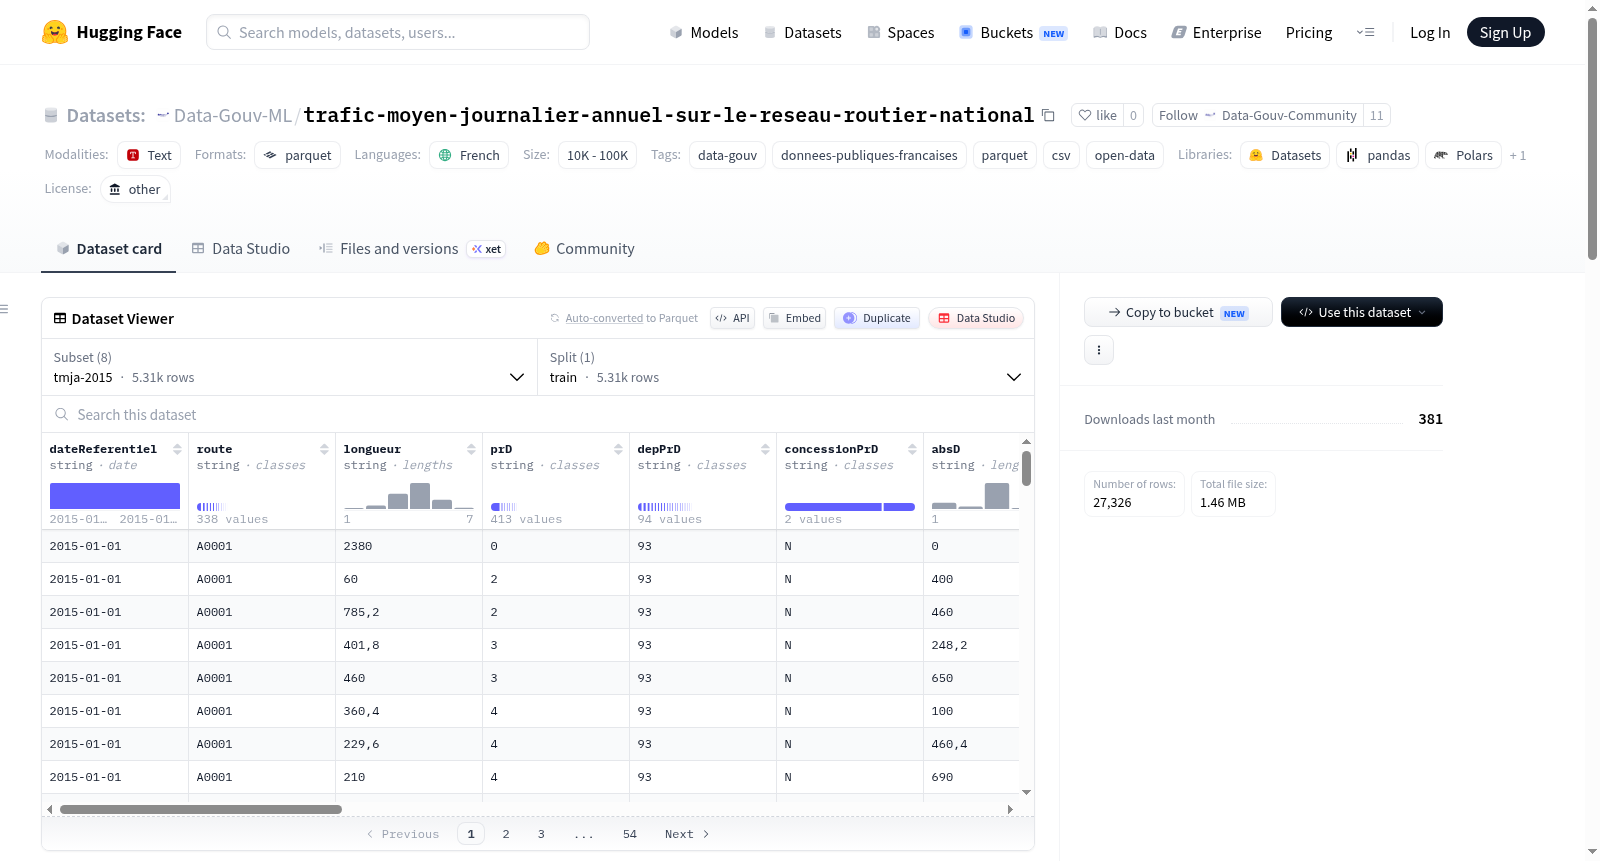The height and width of the screenshot is (861, 1600).
Task: Click the API button in Dataset Viewer
Action: [732, 318]
